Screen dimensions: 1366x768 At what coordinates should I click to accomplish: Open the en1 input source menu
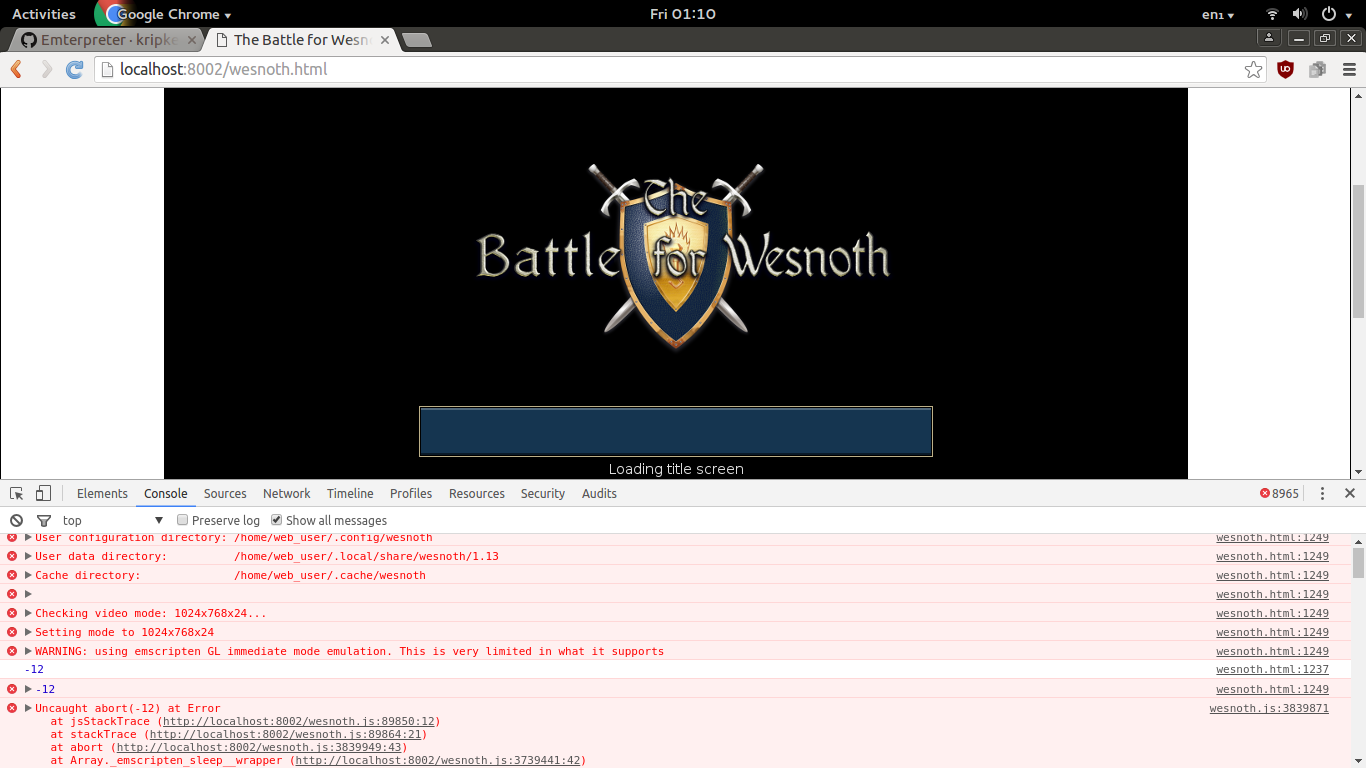(1217, 14)
